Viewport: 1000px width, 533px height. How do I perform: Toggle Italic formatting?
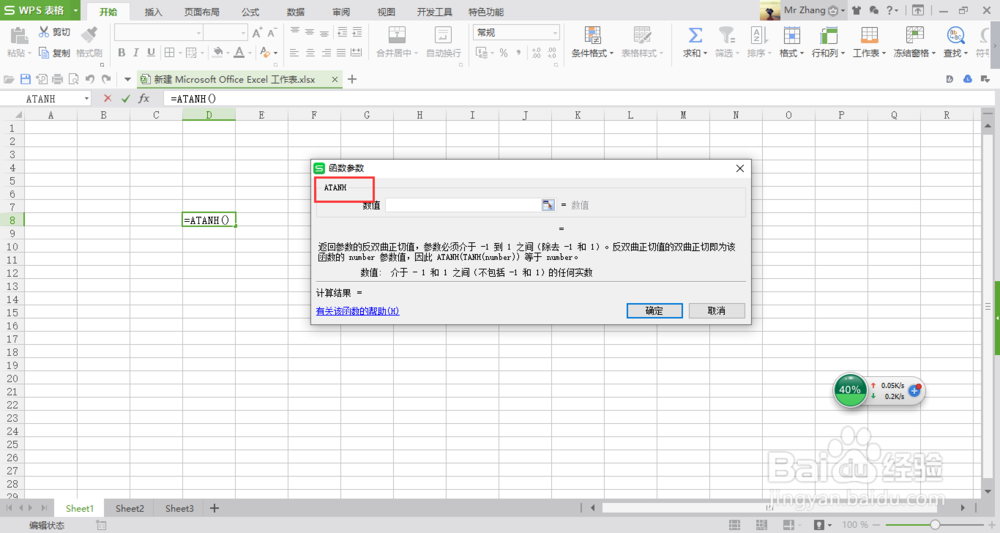pos(136,52)
